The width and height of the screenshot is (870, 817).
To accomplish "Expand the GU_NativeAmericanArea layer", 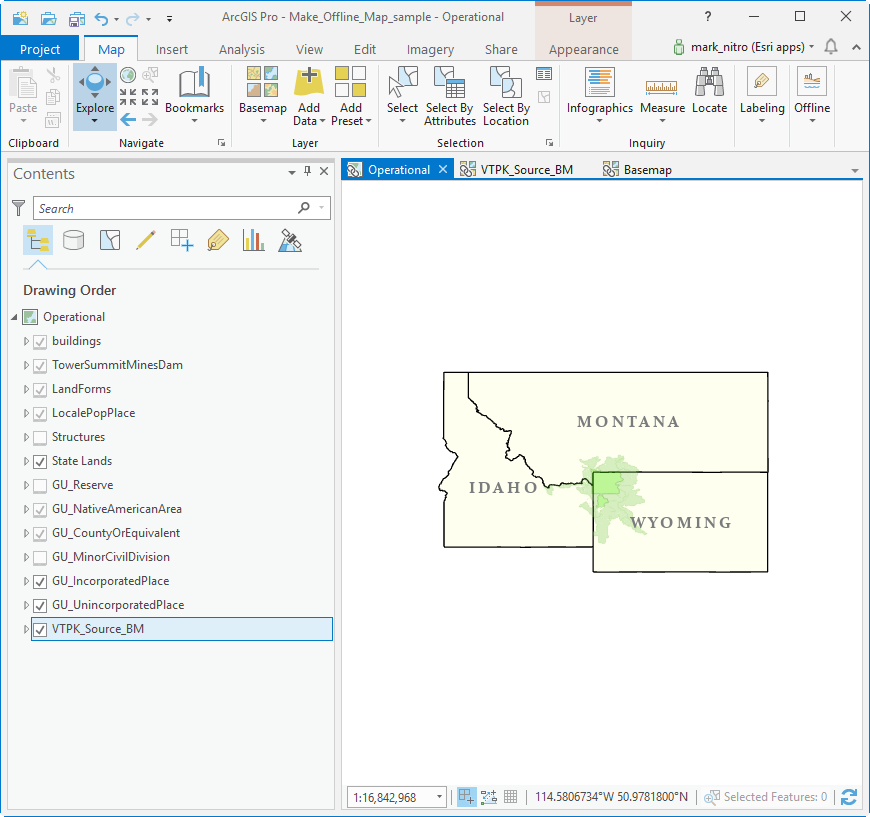I will (26, 510).
